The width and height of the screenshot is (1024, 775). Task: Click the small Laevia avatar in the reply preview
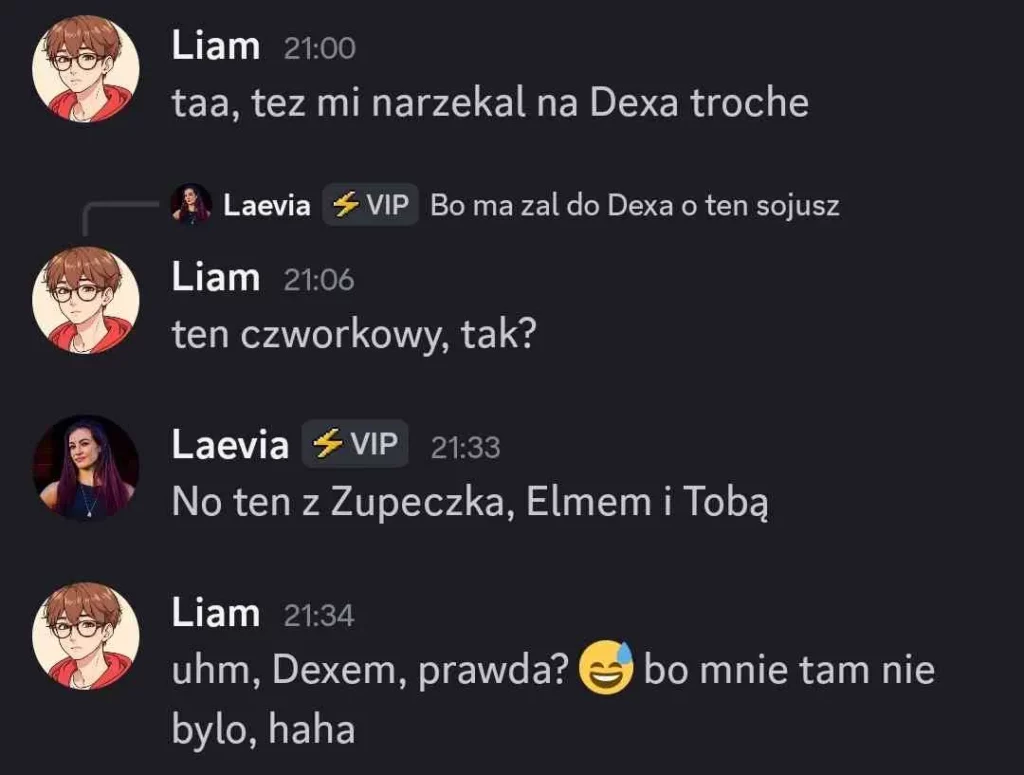(191, 205)
